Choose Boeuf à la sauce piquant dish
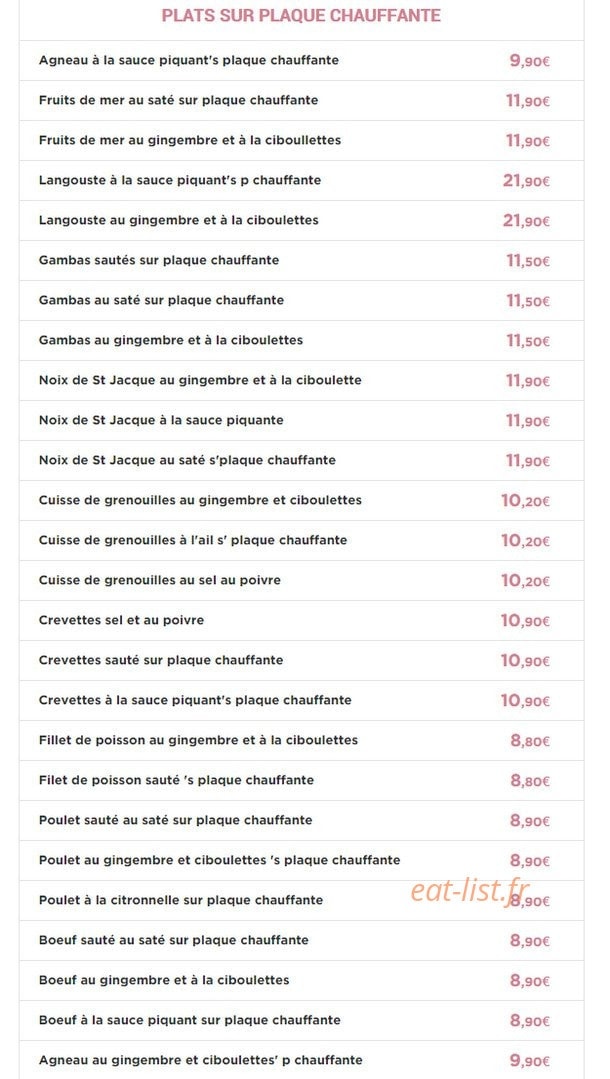Viewport: 610px width, 1079px height. coord(301,1020)
